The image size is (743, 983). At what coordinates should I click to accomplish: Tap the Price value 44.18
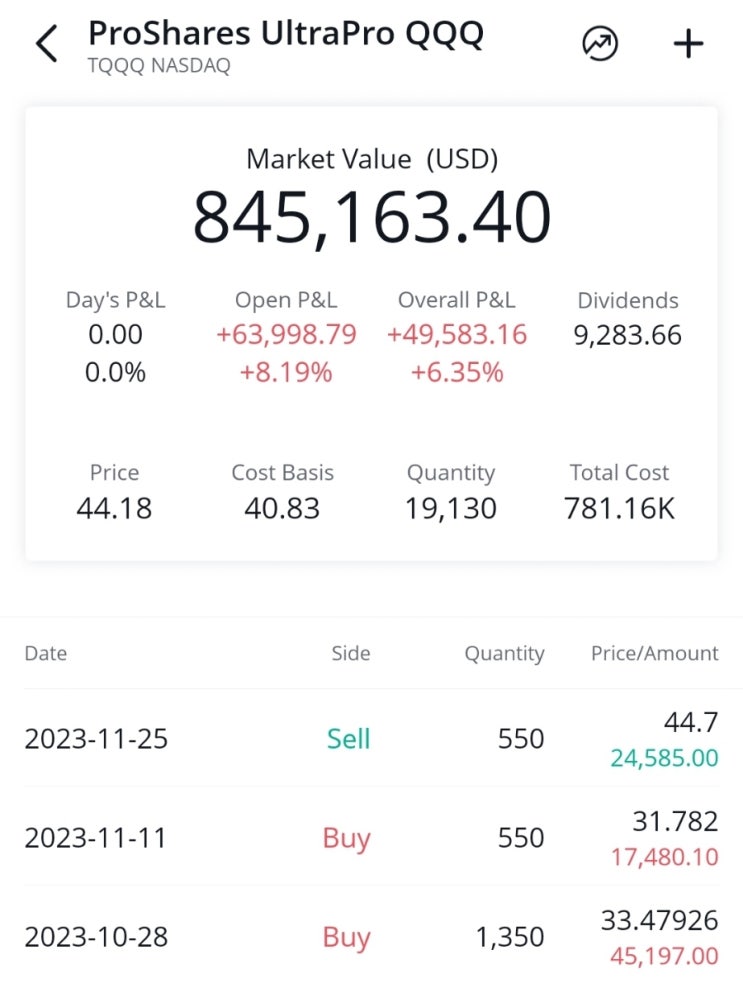pyautogui.click(x=114, y=508)
